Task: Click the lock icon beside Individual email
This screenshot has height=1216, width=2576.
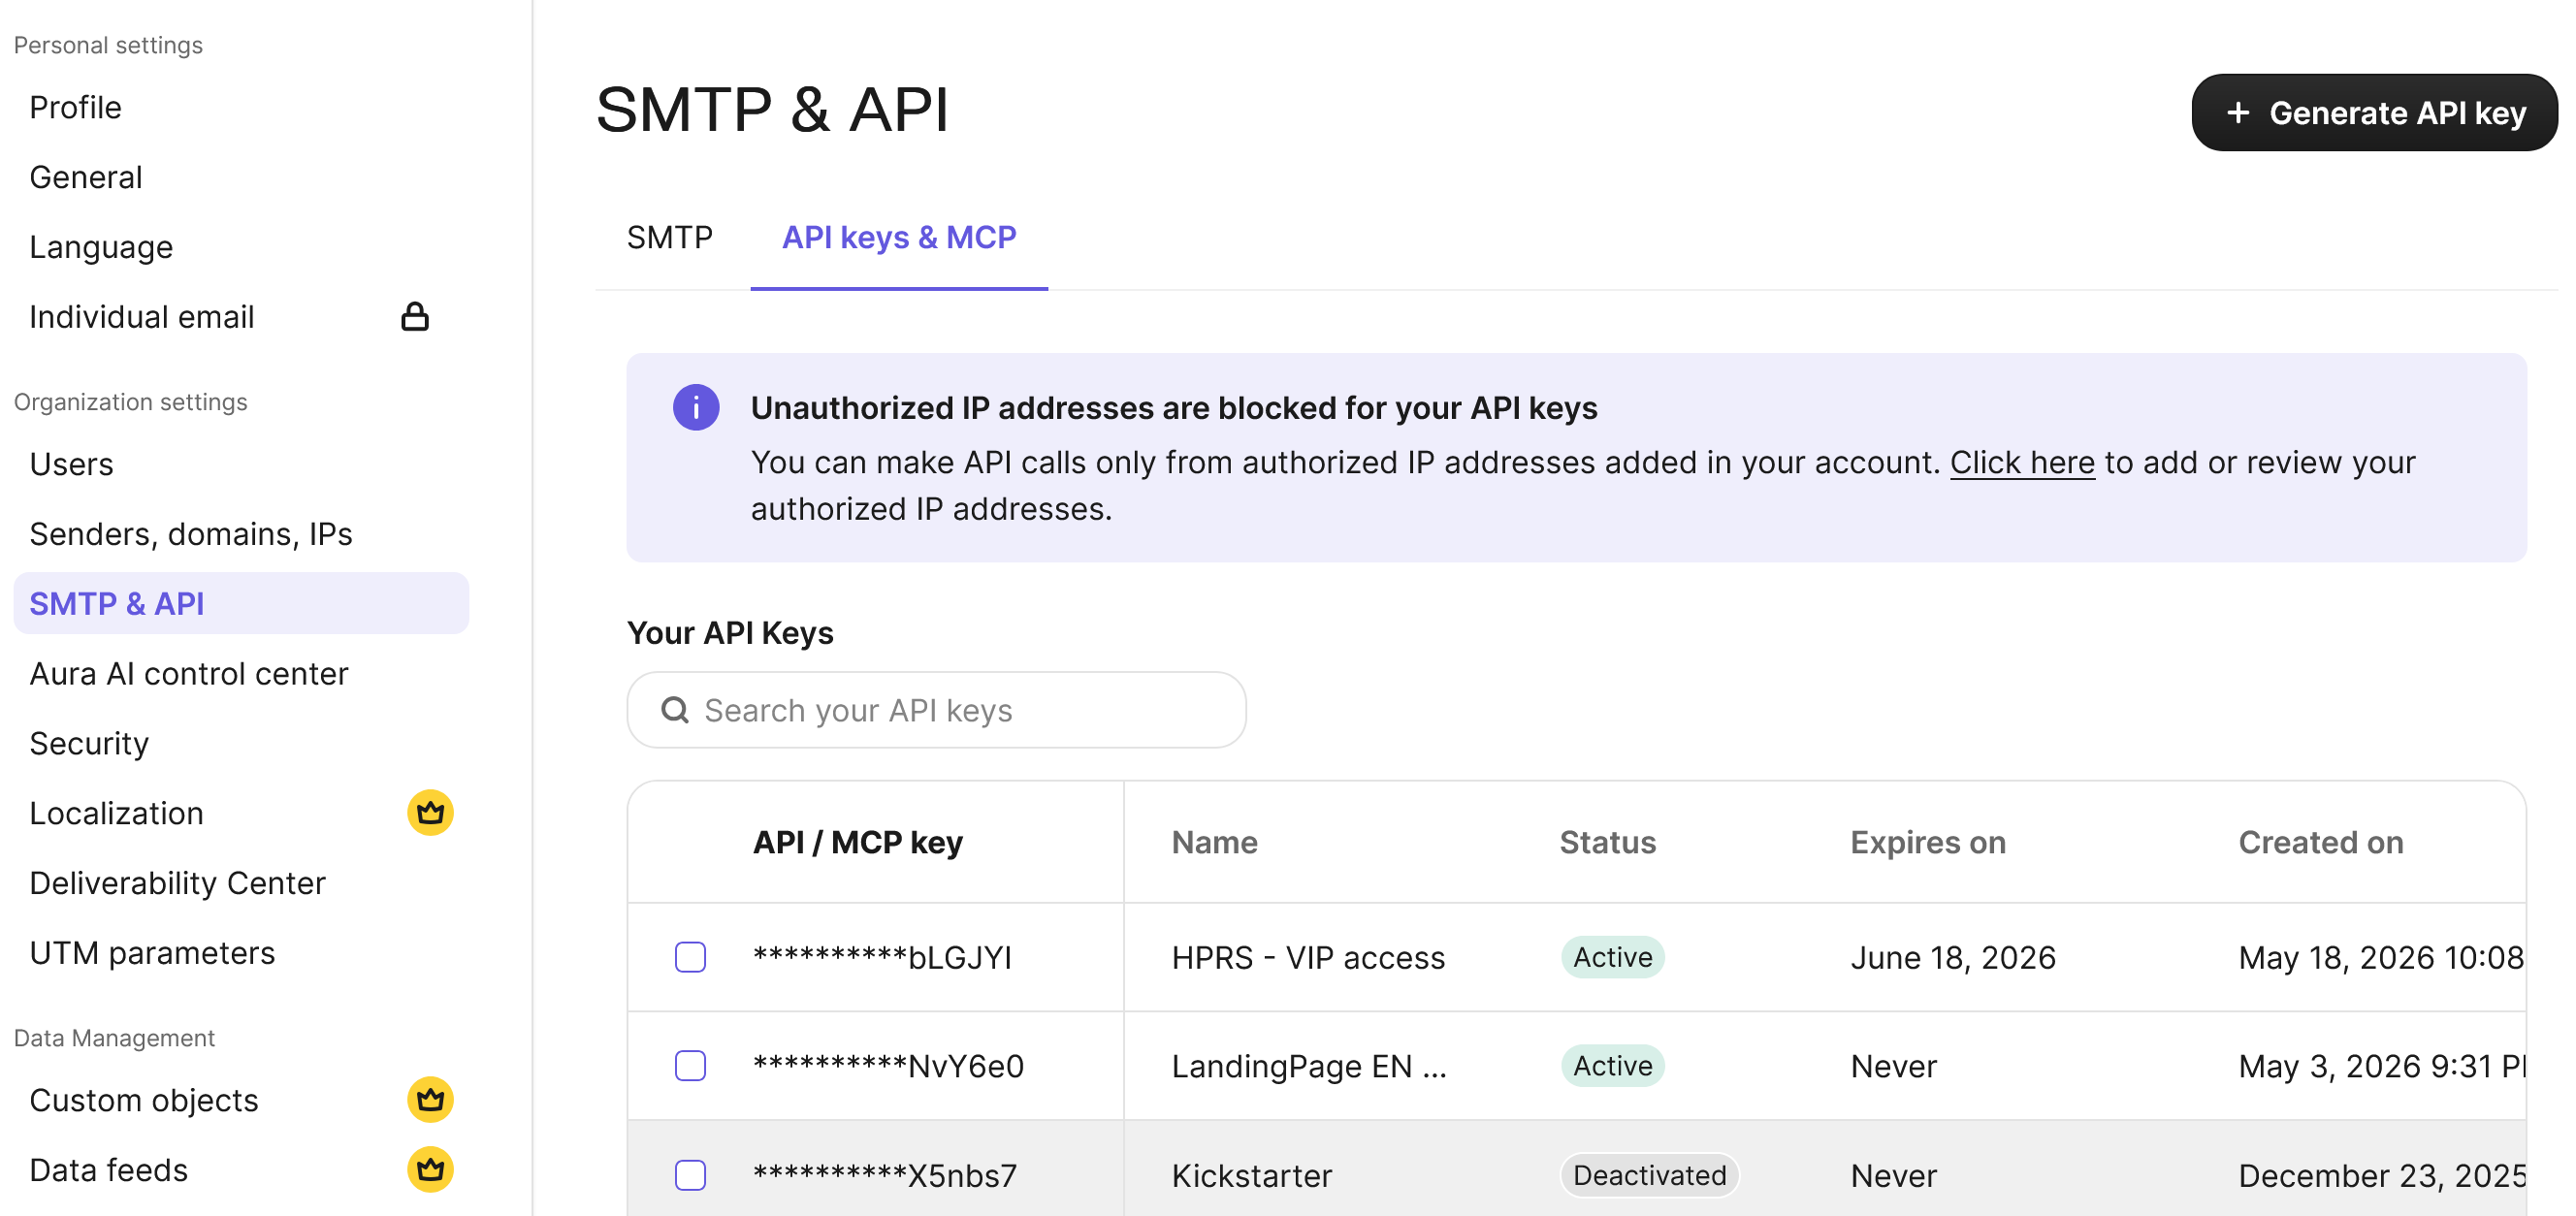Action: coord(415,317)
